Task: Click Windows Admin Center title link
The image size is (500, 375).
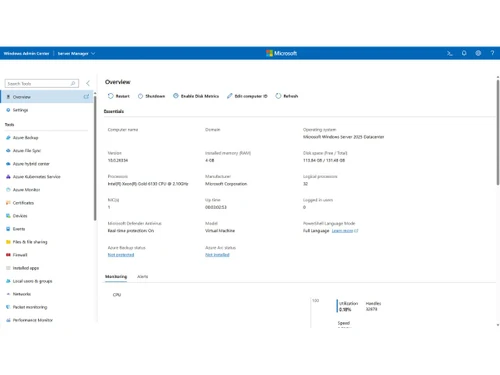Action: [x=26, y=53]
